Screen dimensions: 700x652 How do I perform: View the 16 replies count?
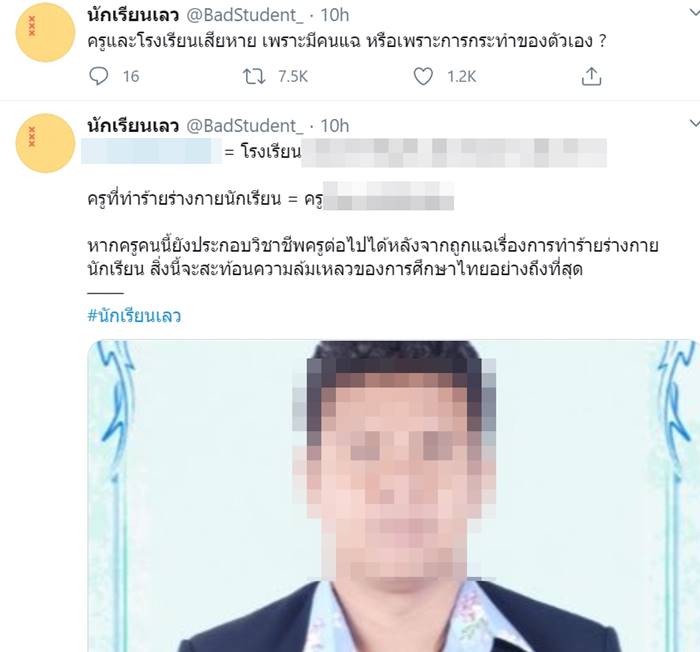[x=131, y=76]
